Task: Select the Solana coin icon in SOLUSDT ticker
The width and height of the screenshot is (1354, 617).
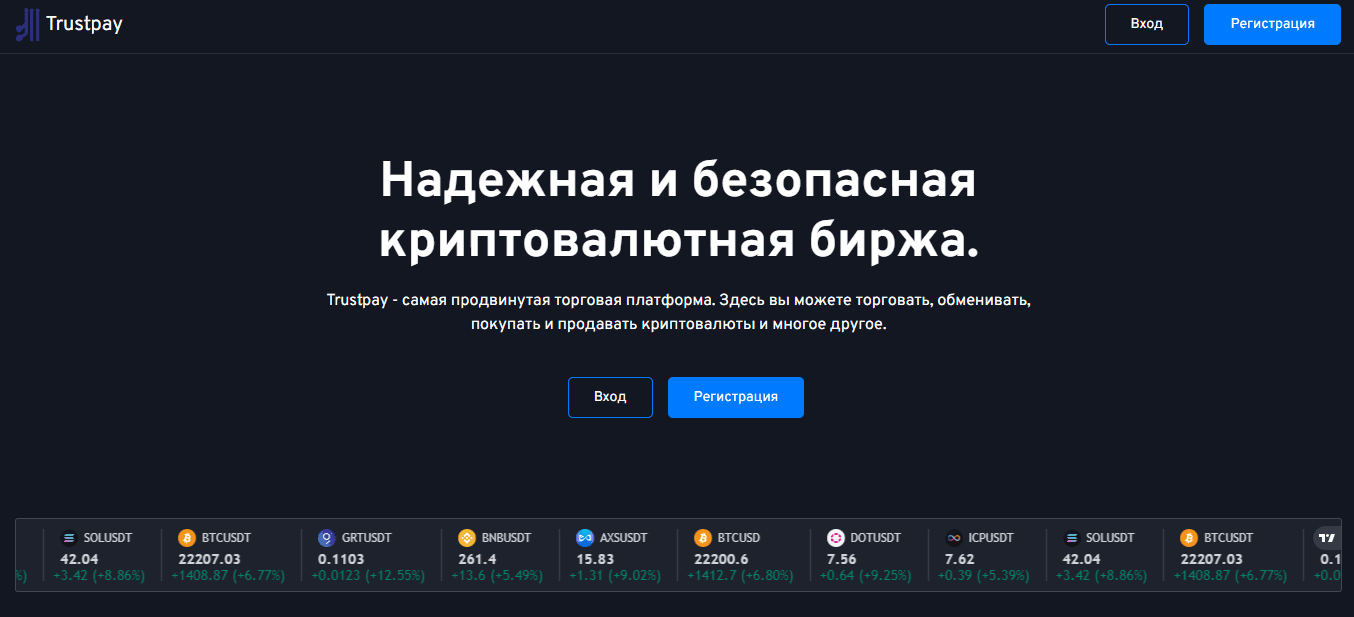Action: pyautogui.click(x=68, y=537)
